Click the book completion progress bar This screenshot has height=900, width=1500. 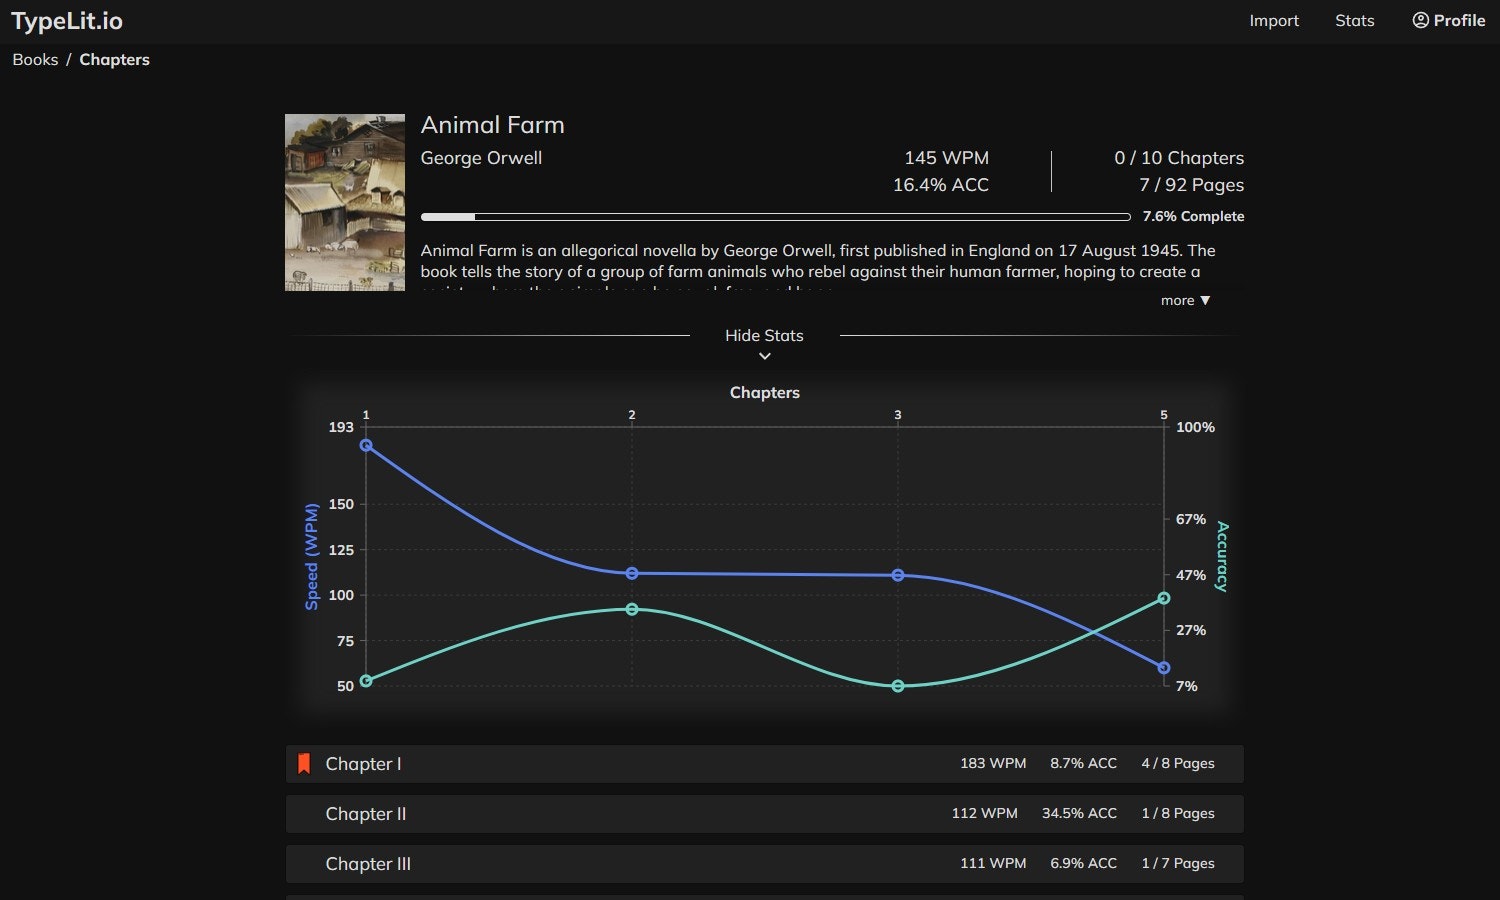pos(775,217)
